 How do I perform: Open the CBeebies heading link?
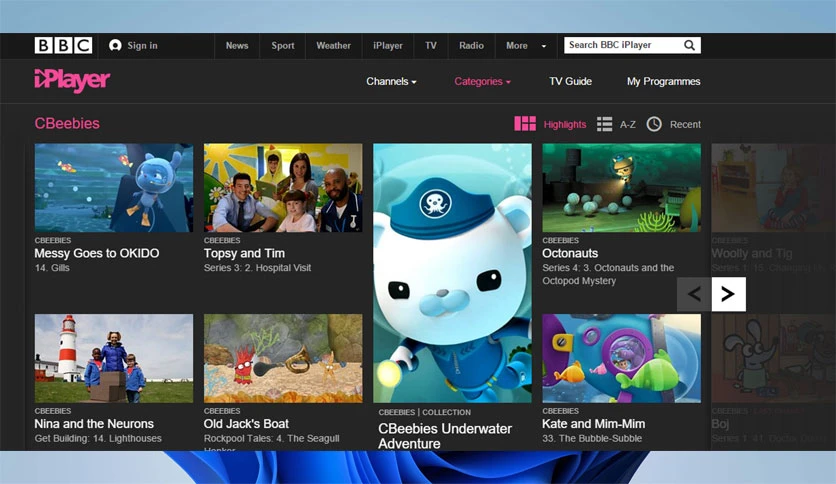click(67, 123)
